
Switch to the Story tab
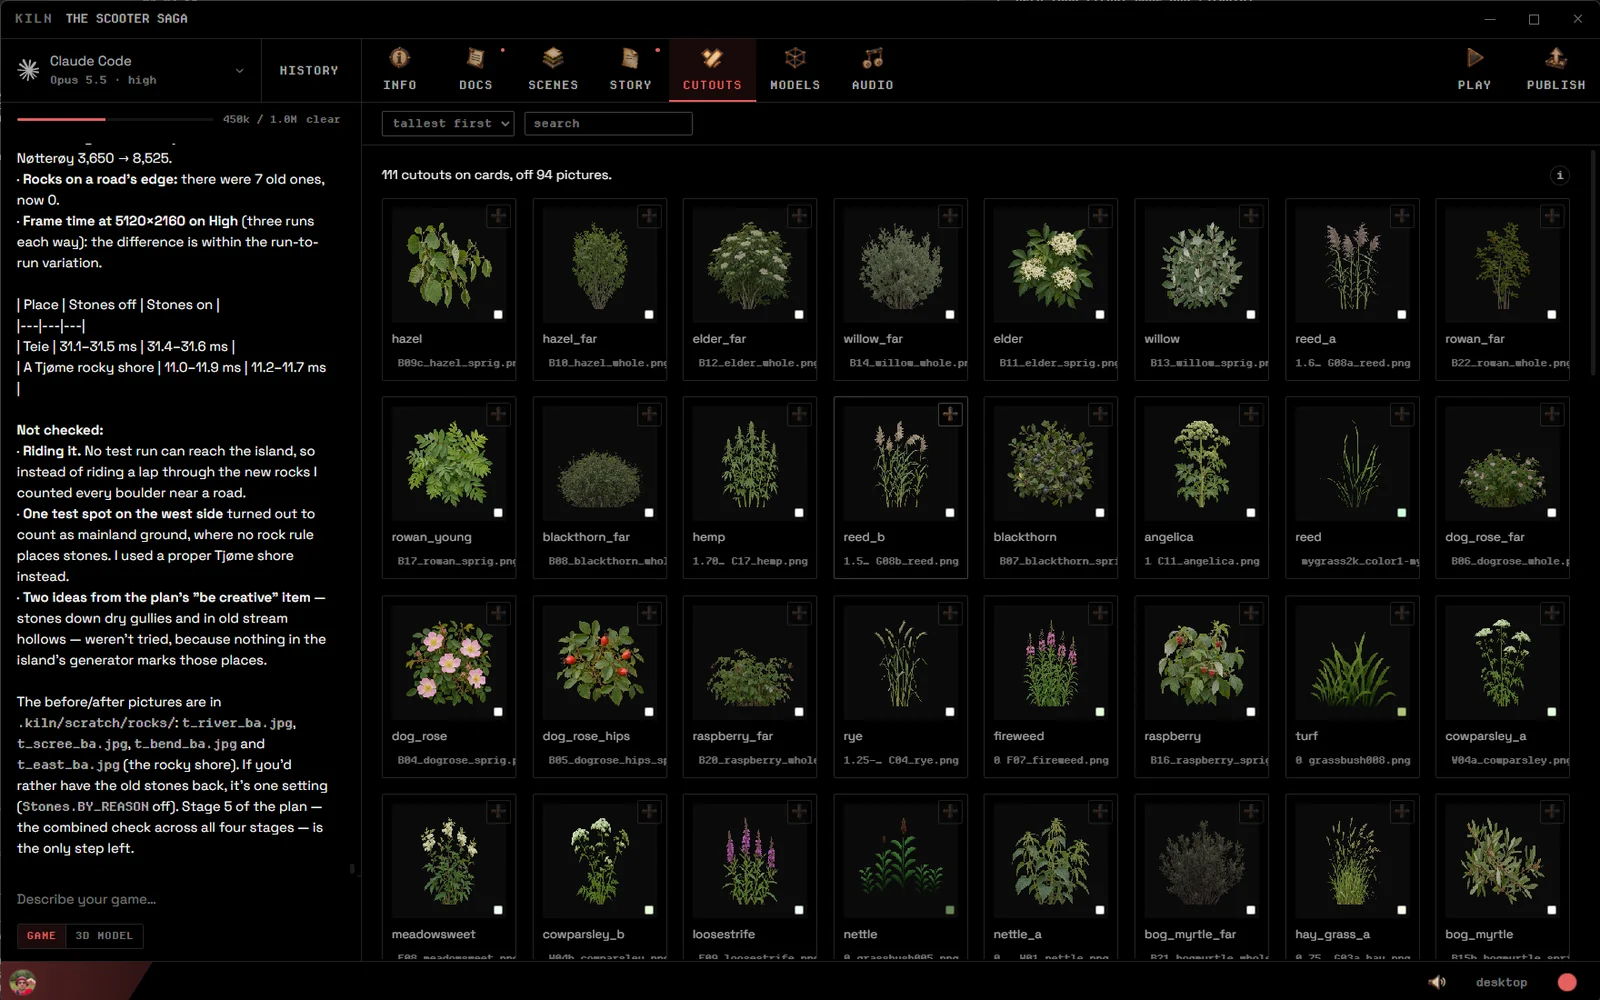(x=630, y=70)
